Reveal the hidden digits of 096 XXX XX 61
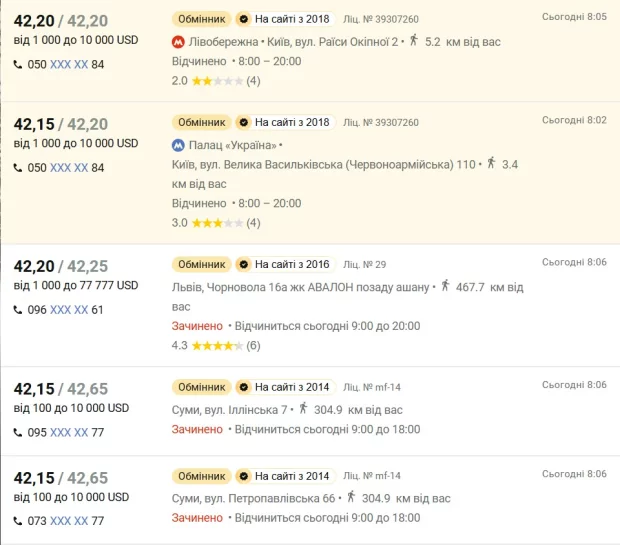Screen dimensions: 620x545 (69, 310)
